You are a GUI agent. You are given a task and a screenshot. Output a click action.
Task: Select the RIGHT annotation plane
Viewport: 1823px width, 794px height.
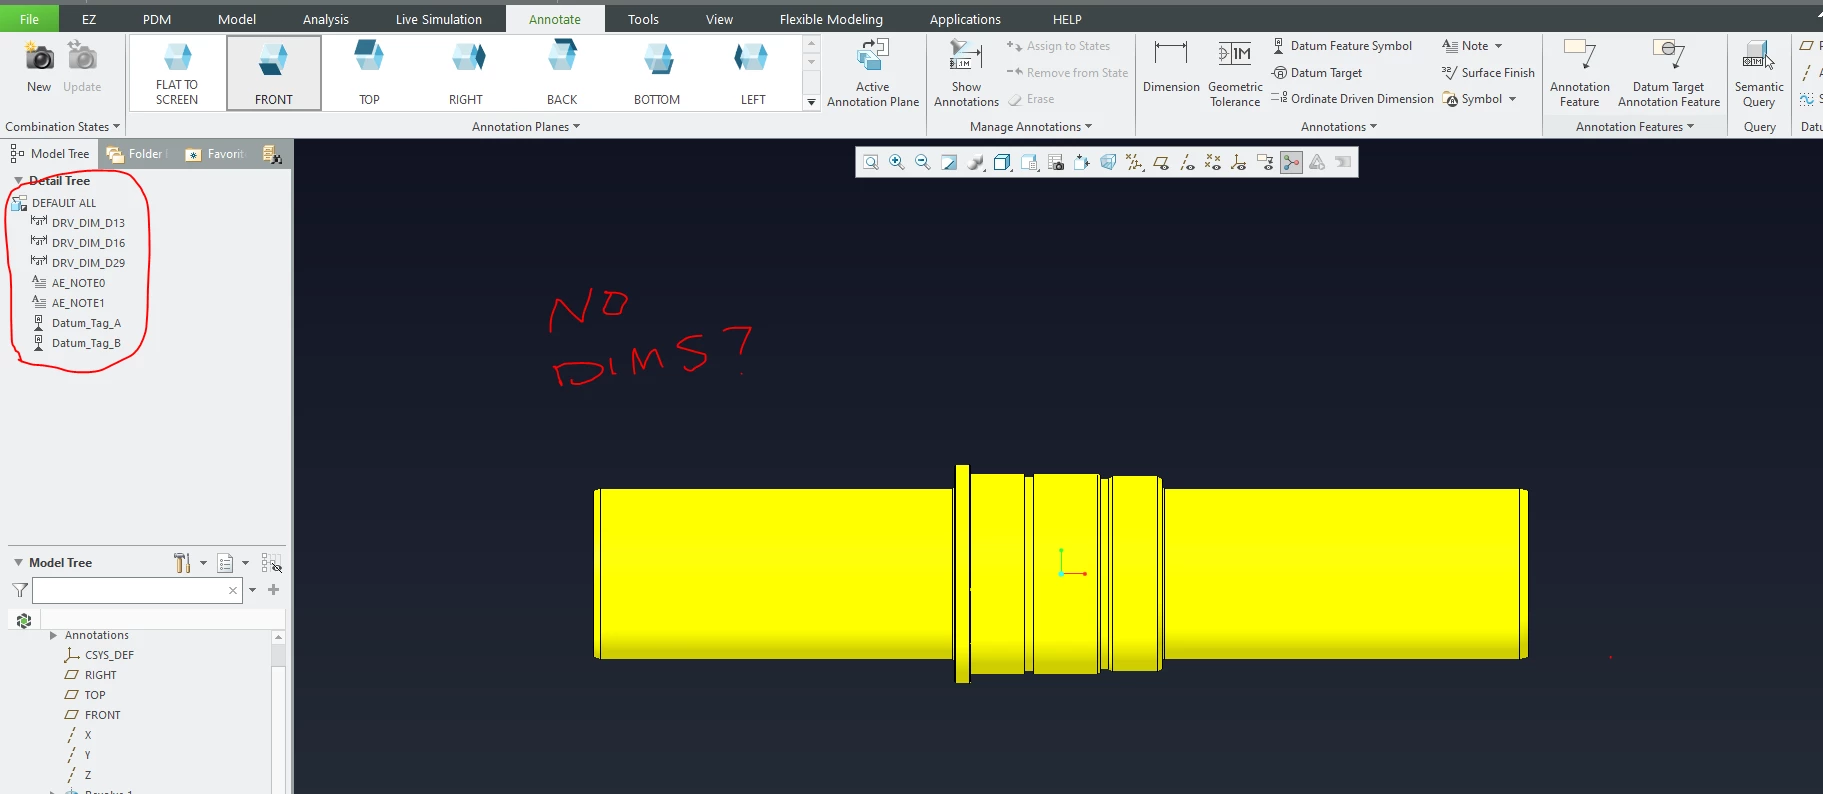pyautogui.click(x=466, y=73)
